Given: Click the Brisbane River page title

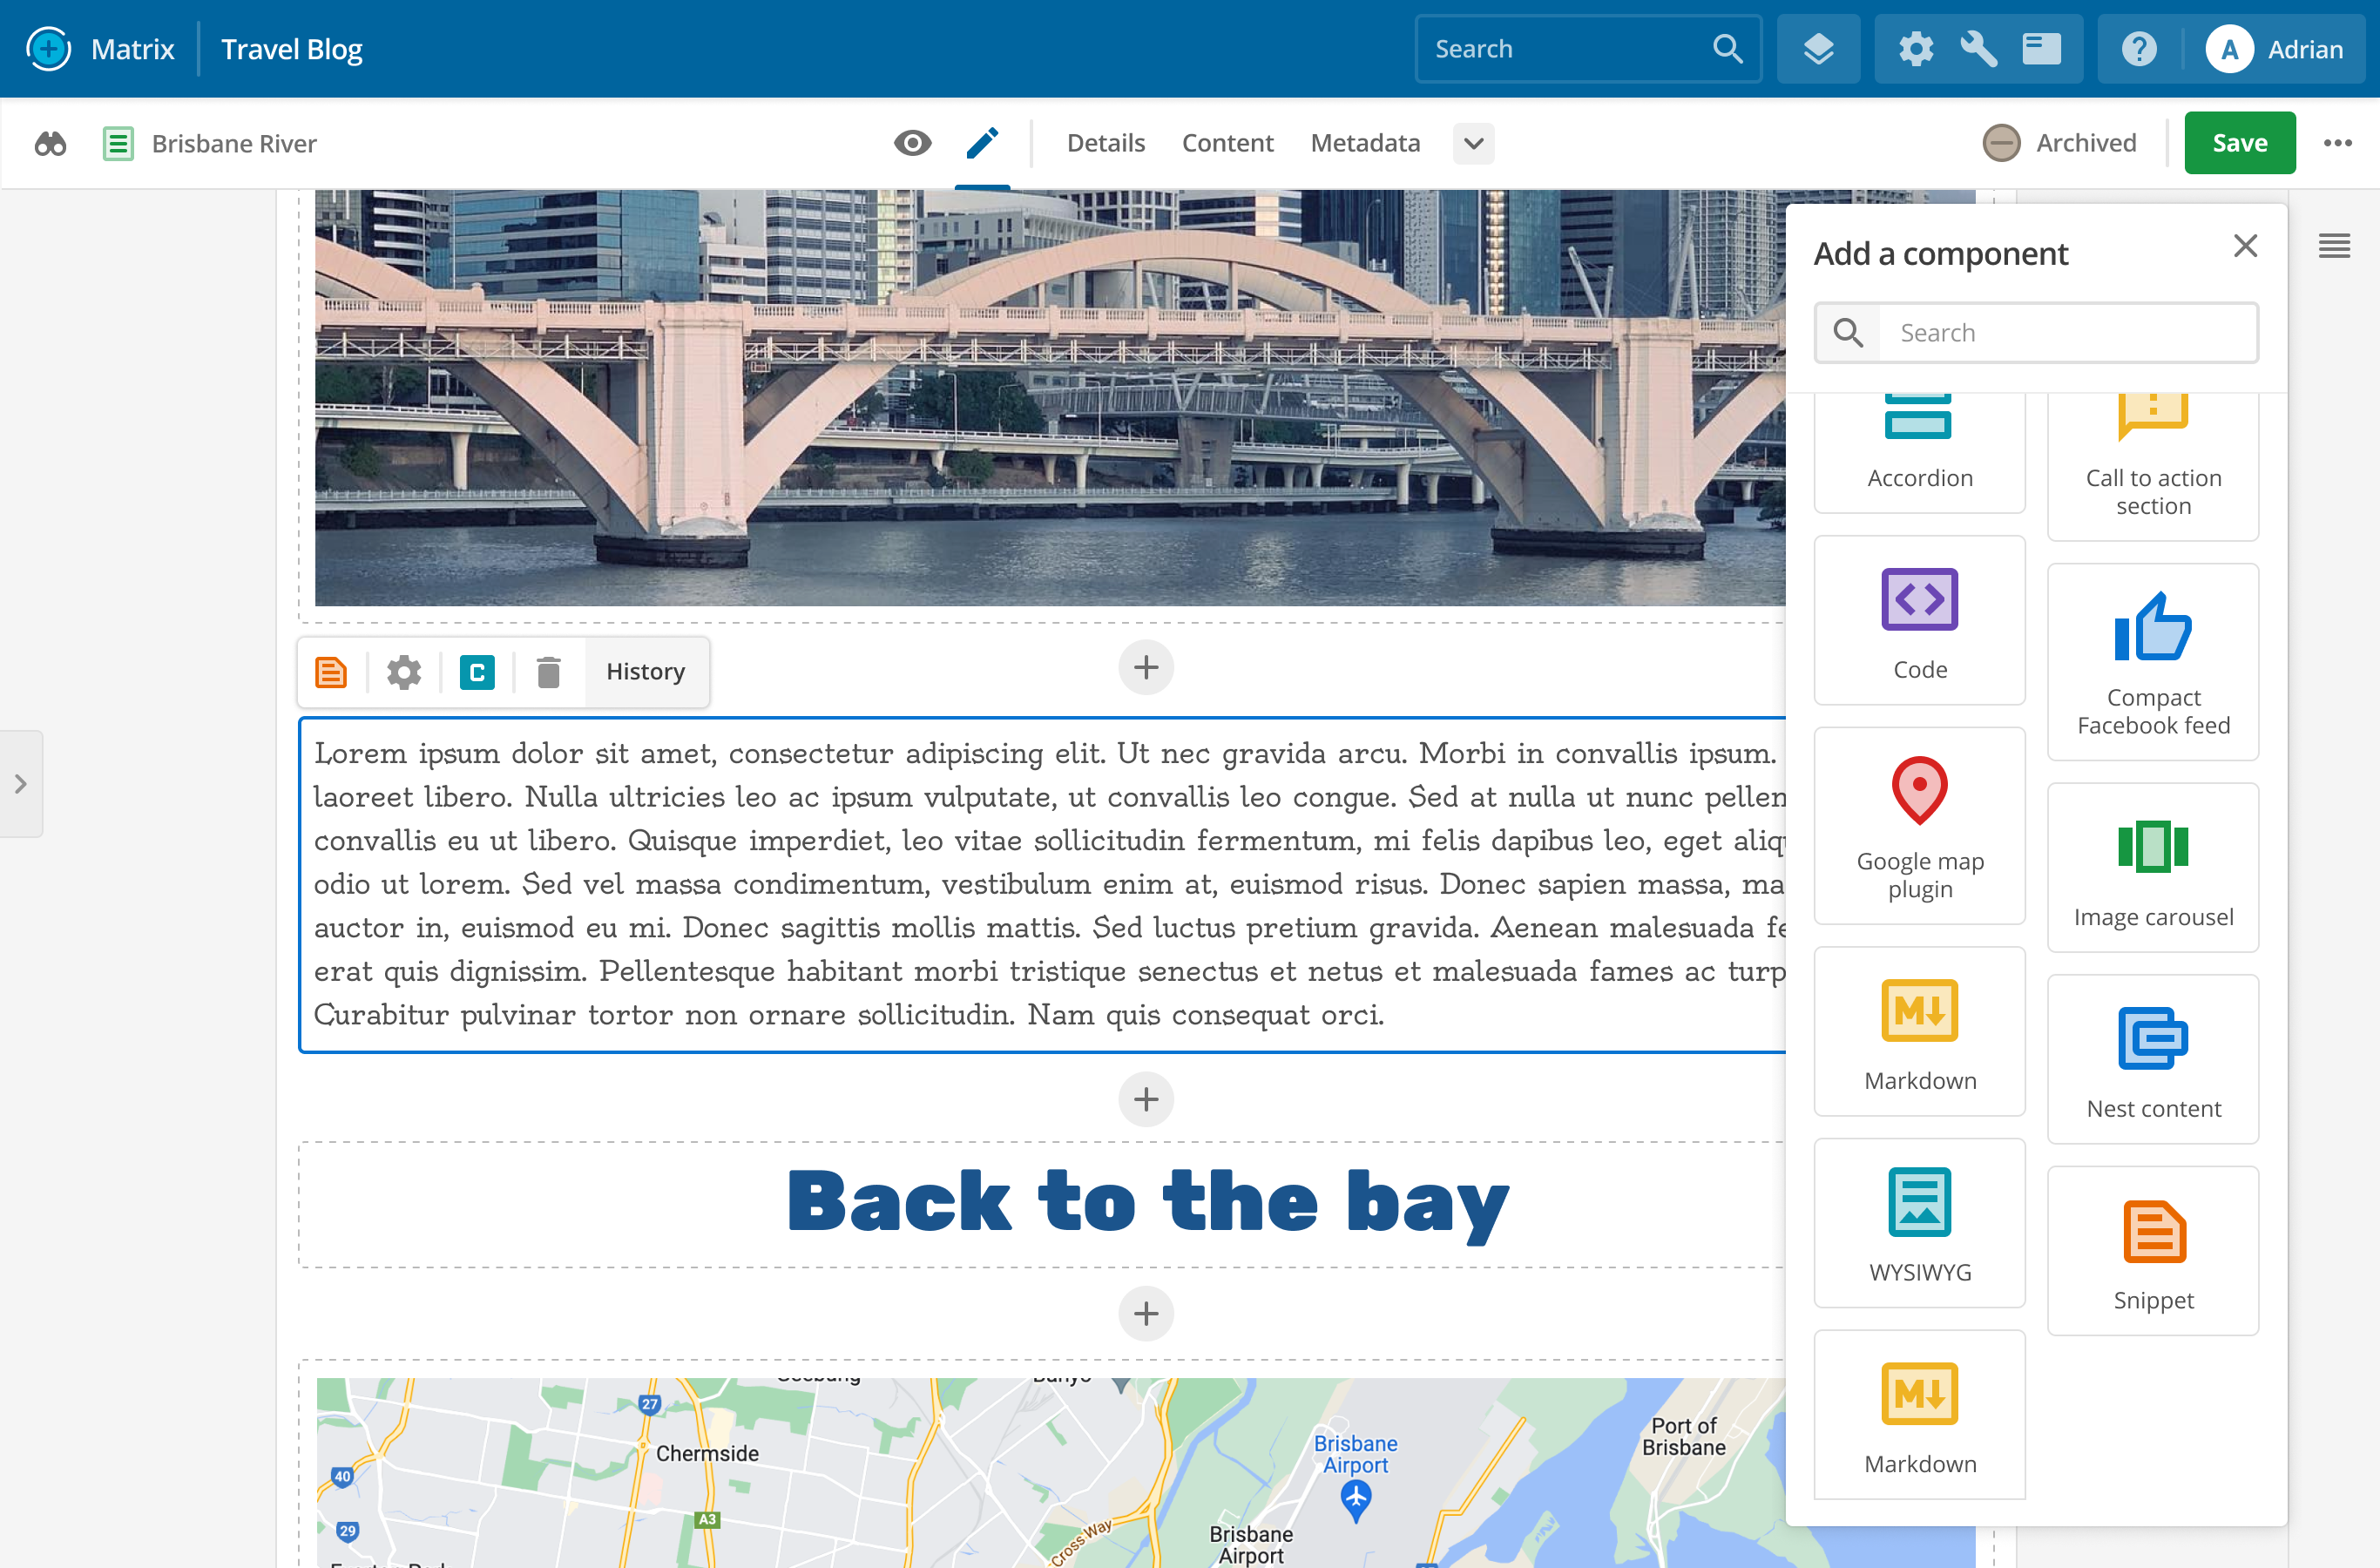Looking at the screenshot, I should click(x=234, y=144).
